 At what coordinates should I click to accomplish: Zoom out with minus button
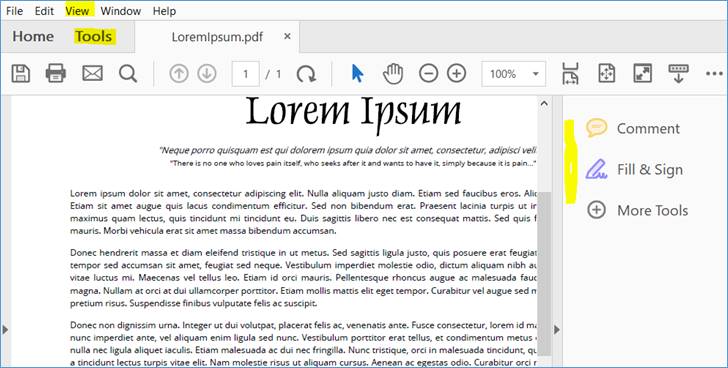(429, 73)
